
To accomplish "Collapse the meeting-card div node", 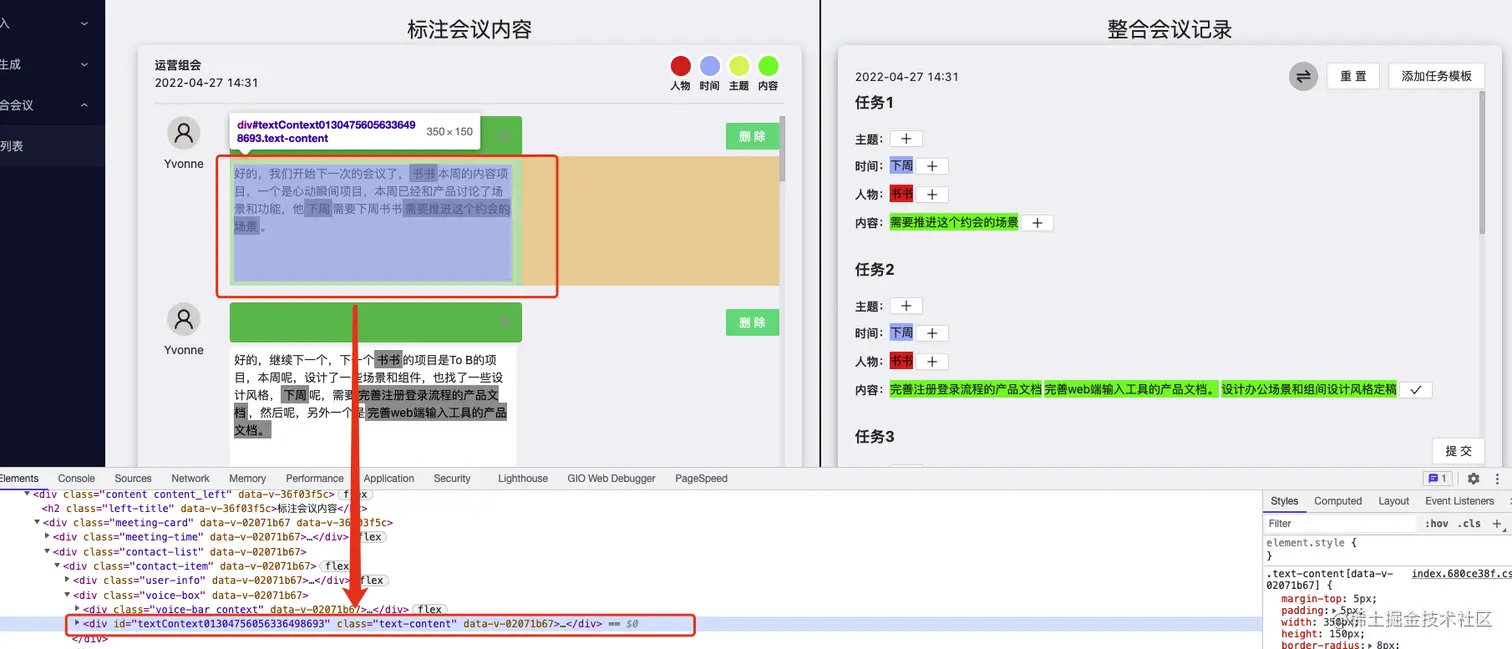I will (37, 522).
